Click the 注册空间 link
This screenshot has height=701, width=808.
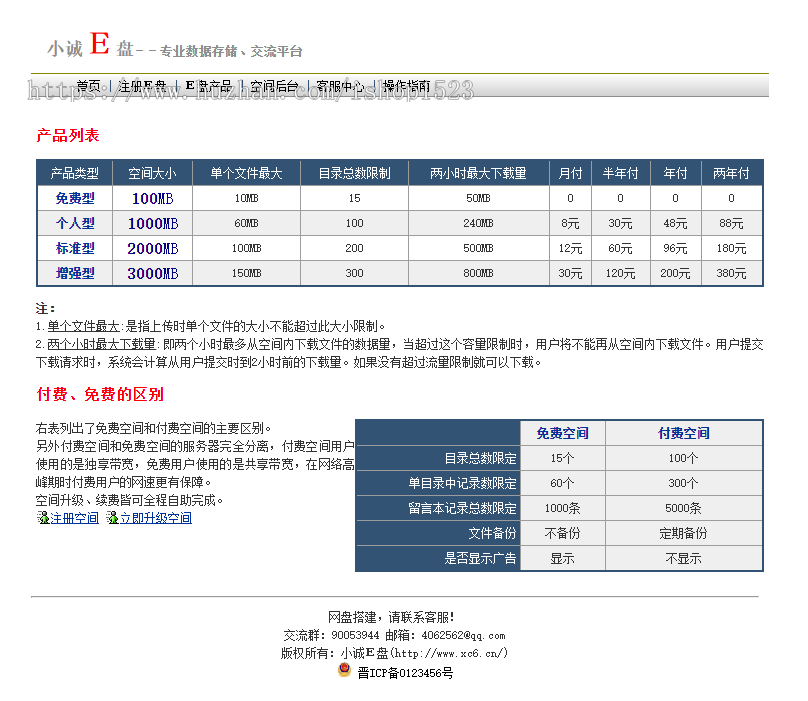(74, 518)
